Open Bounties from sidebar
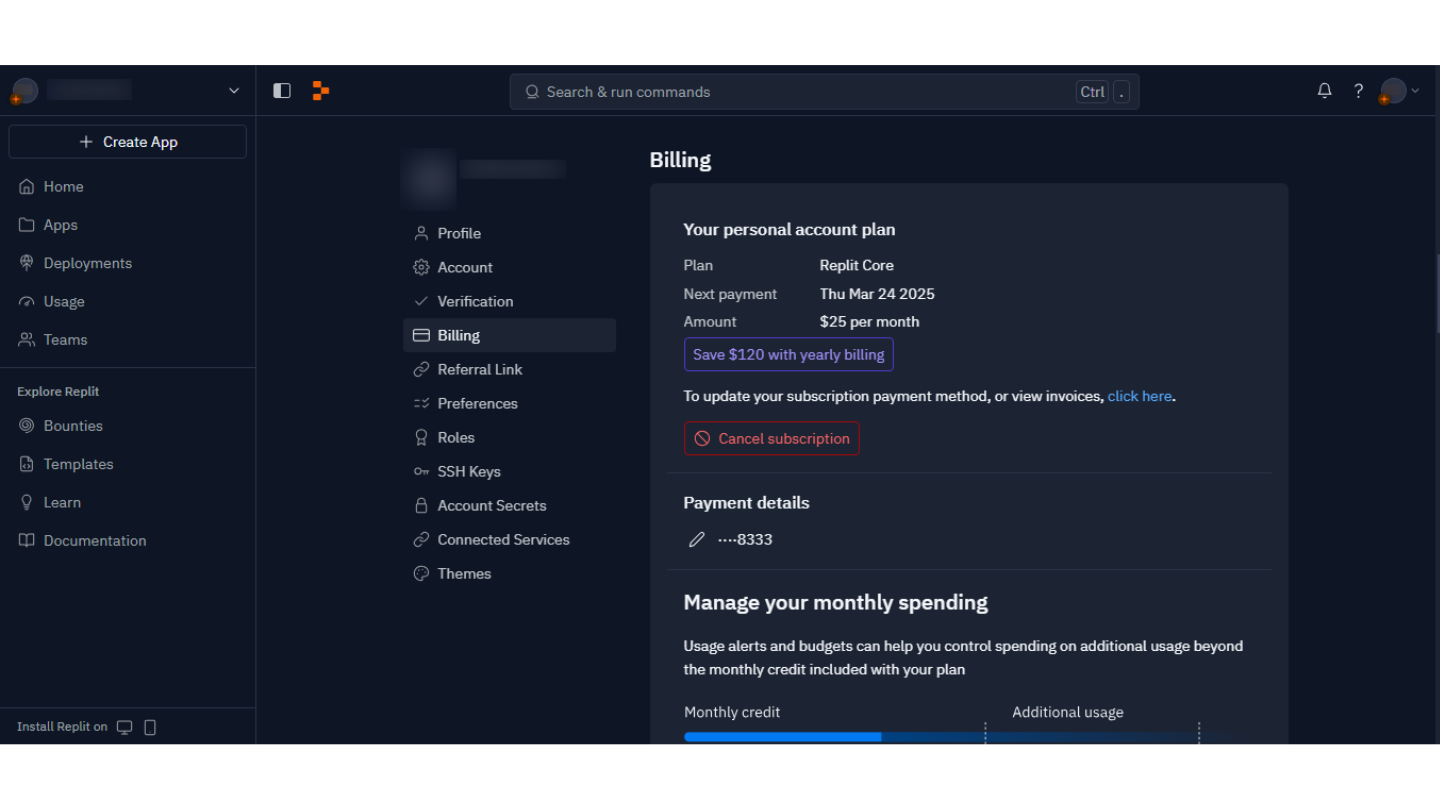The image size is (1440, 810). [73, 426]
